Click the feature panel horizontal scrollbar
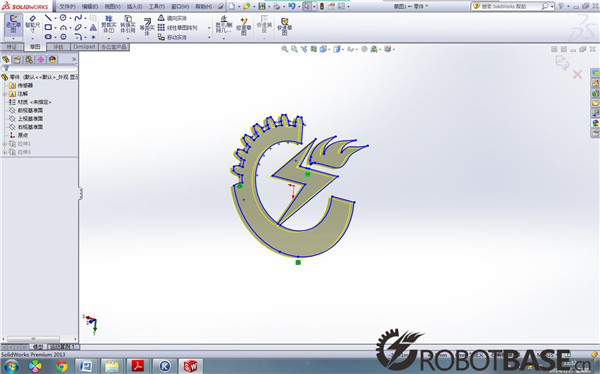600x374 pixels. (x=34, y=339)
